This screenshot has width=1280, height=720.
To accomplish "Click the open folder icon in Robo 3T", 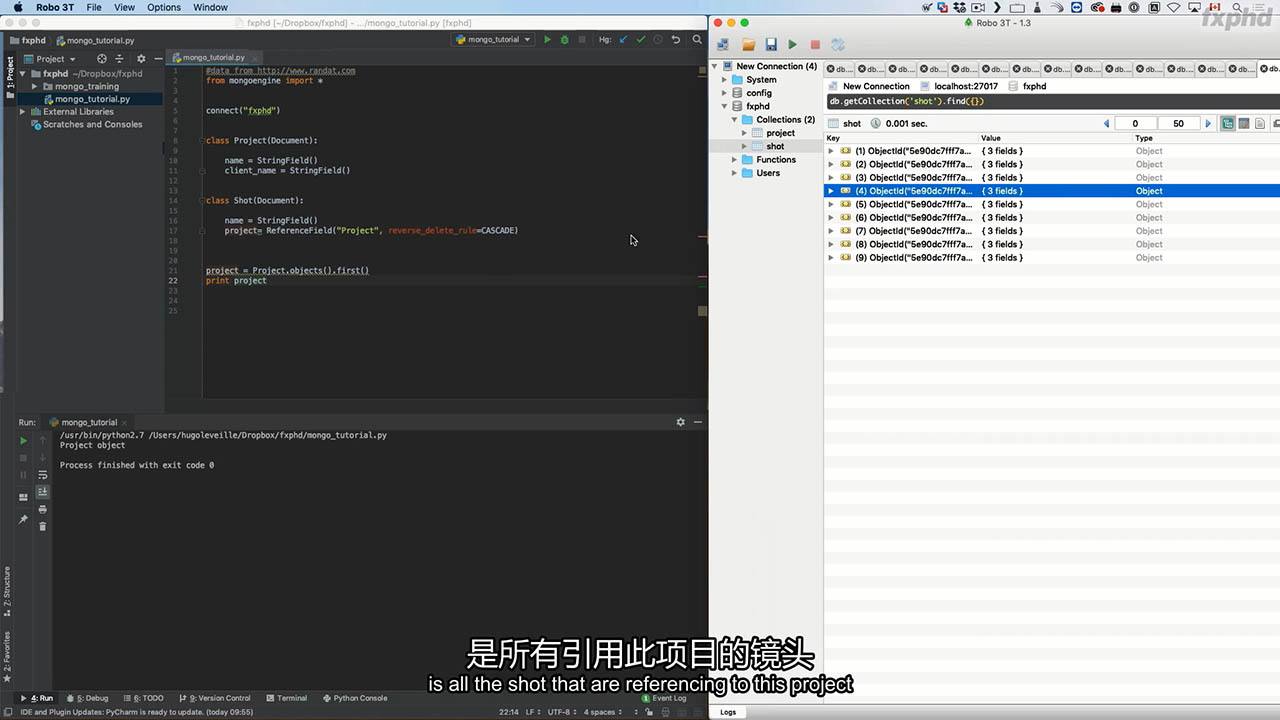I will (x=748, y=45).
